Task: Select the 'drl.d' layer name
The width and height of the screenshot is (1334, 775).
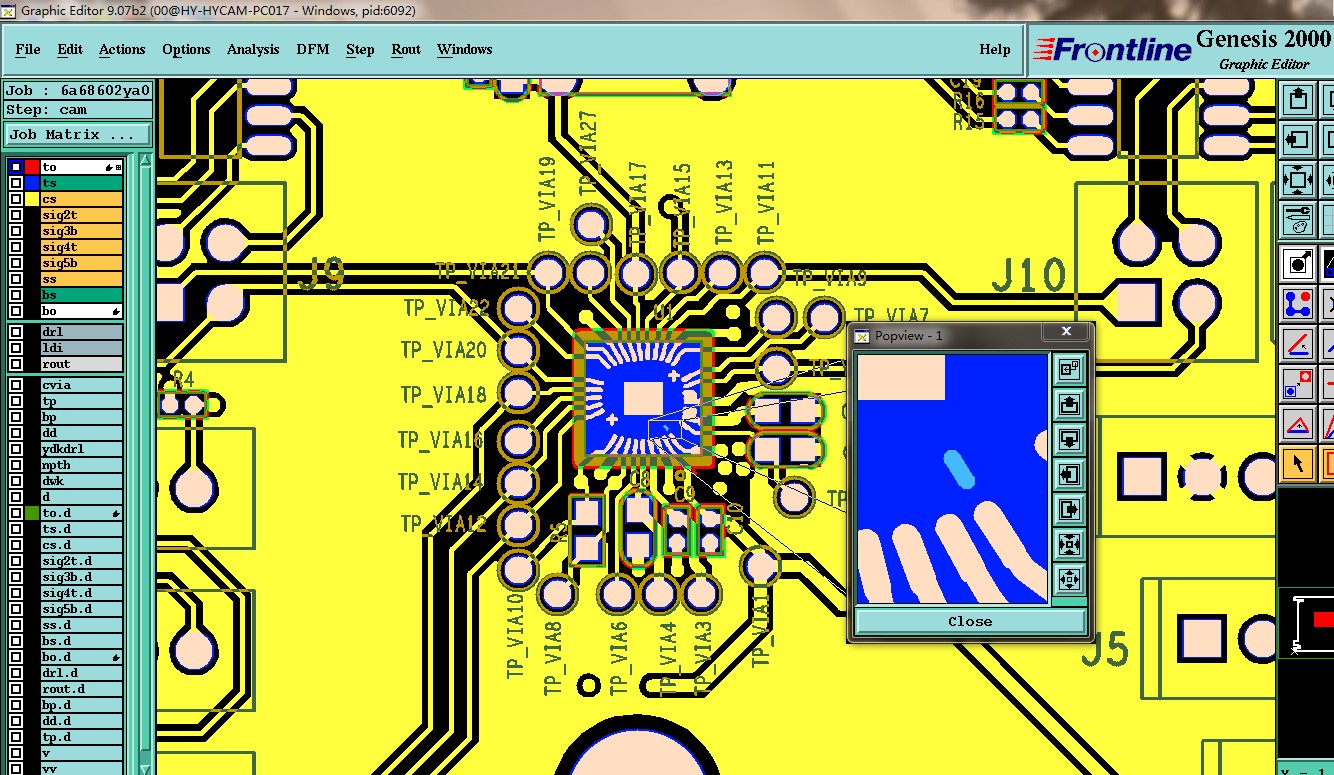Action: pos(81,673)
